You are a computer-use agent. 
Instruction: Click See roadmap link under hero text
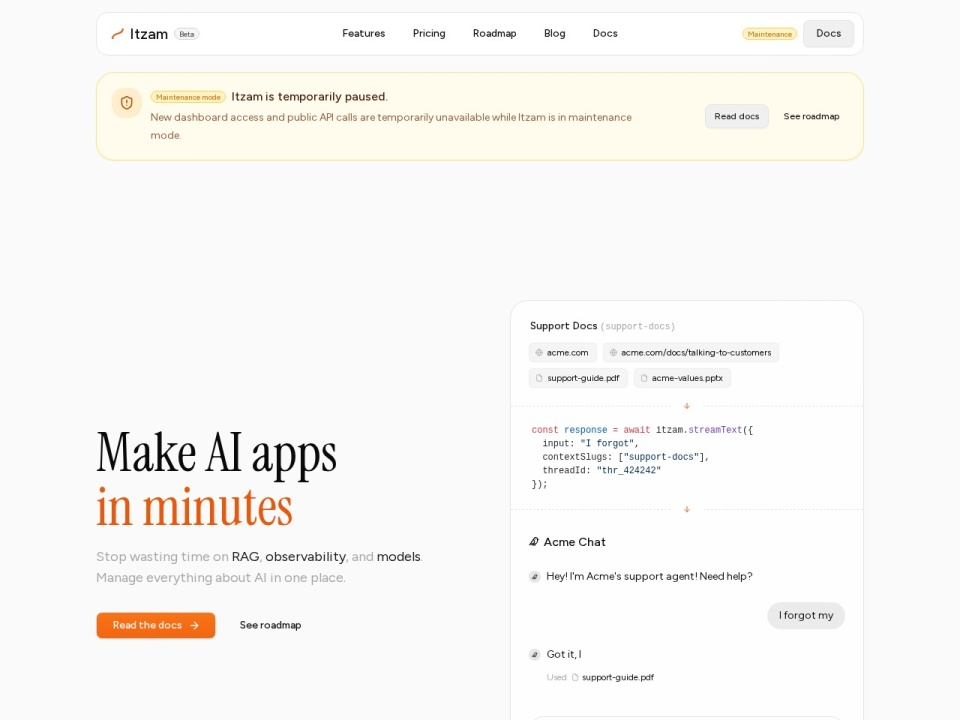tap(270, 625)
